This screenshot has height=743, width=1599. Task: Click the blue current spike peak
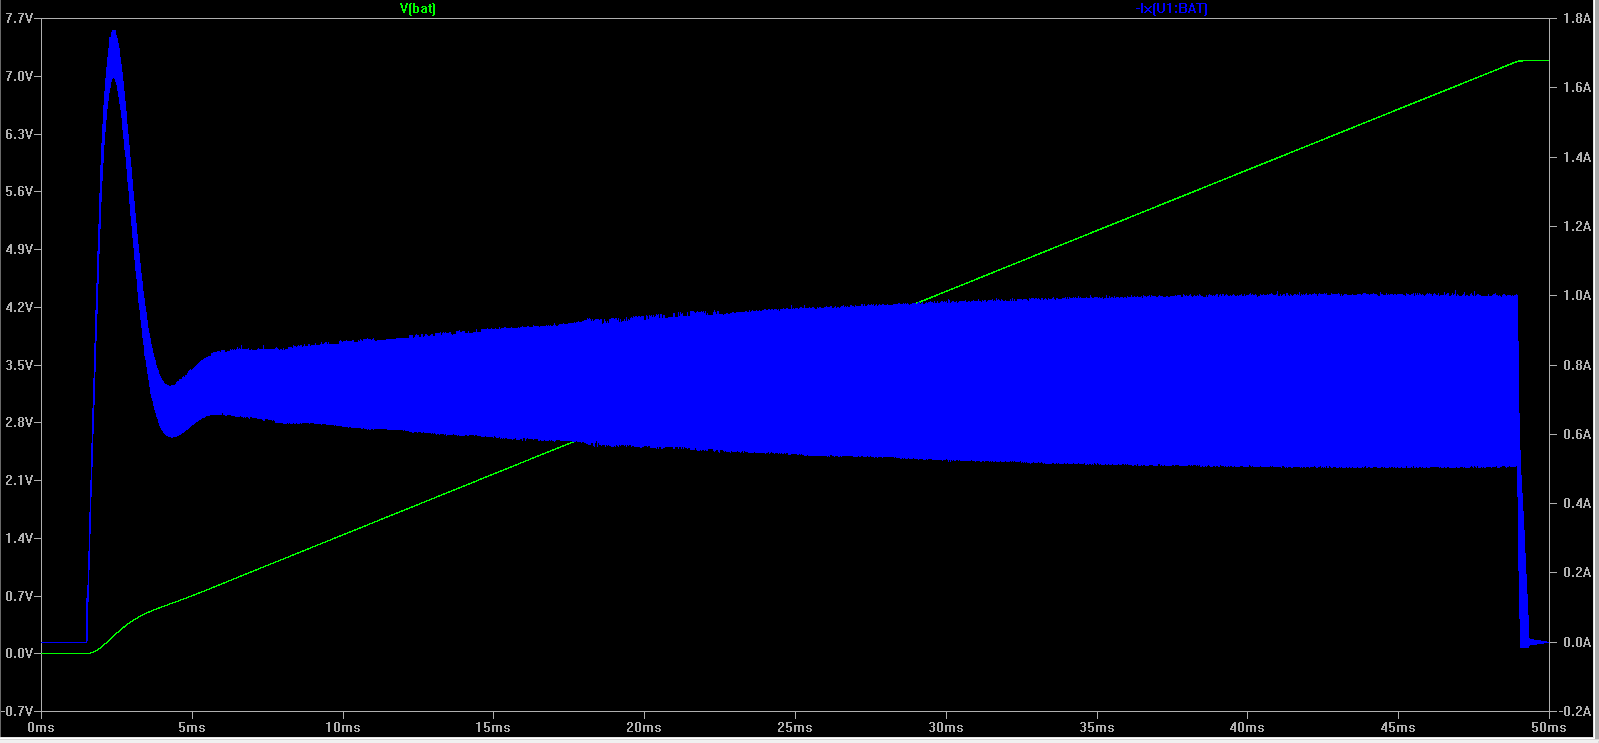(x=114, y=33)
